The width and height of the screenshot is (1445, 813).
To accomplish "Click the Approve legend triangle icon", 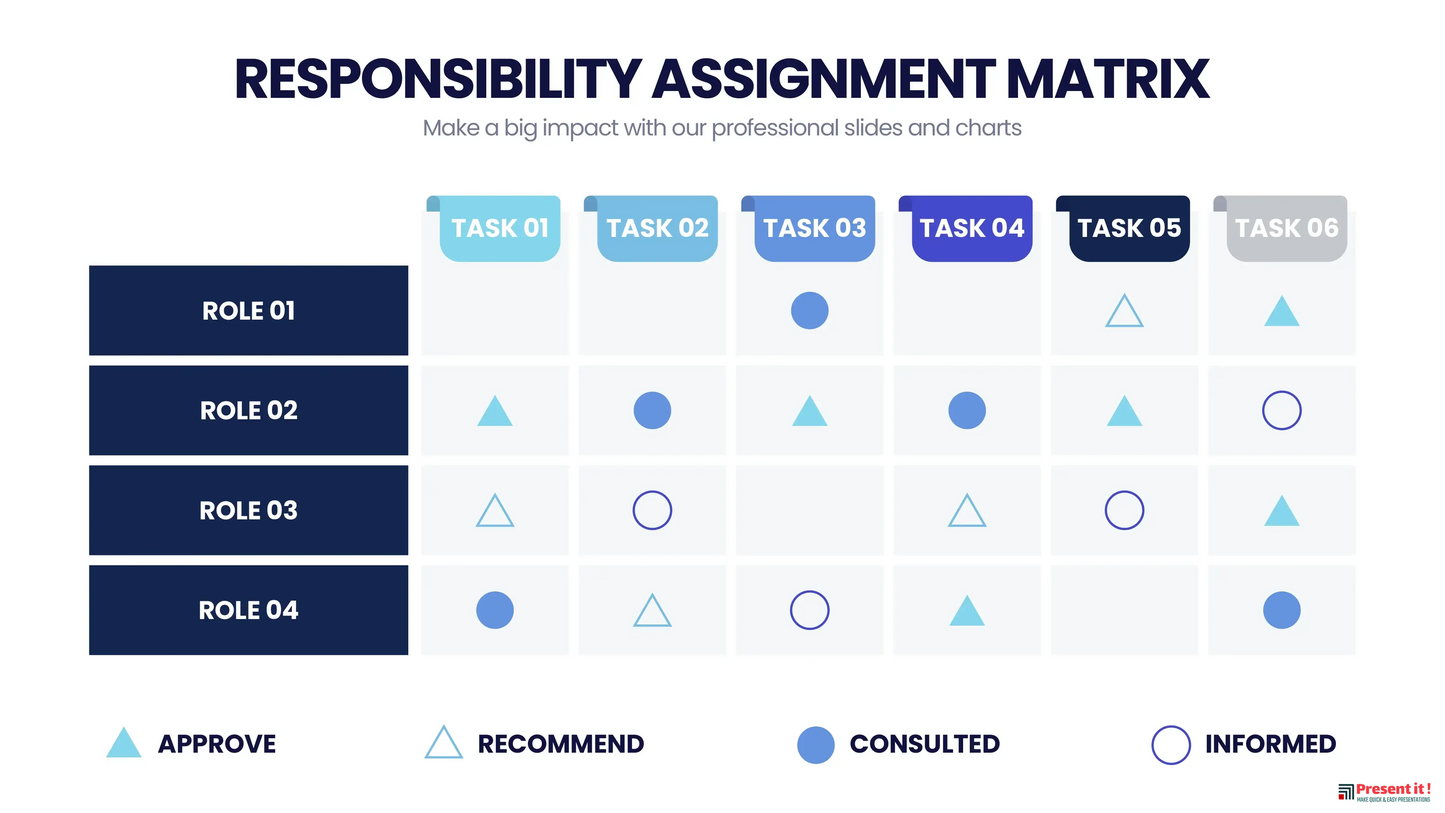I will 124,743.
